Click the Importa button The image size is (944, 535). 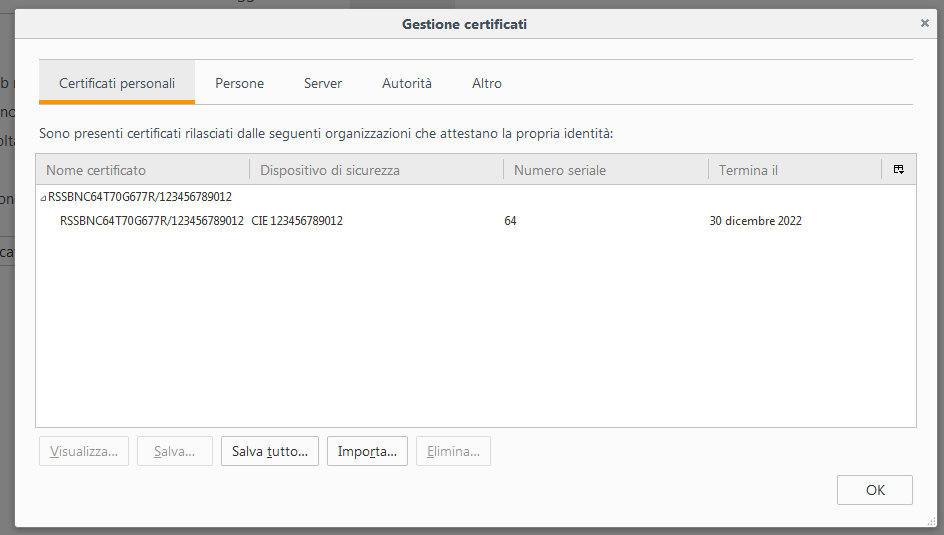367,451
